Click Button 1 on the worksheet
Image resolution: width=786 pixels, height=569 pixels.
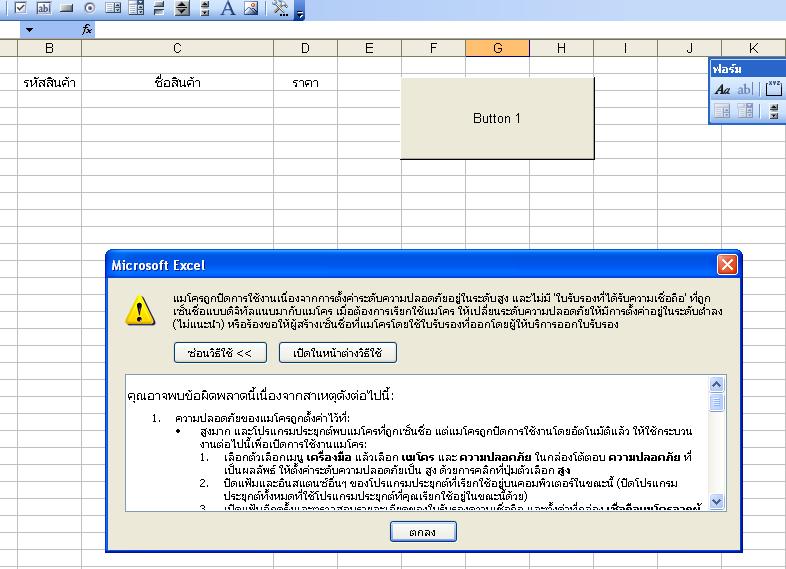pos(497,118)
